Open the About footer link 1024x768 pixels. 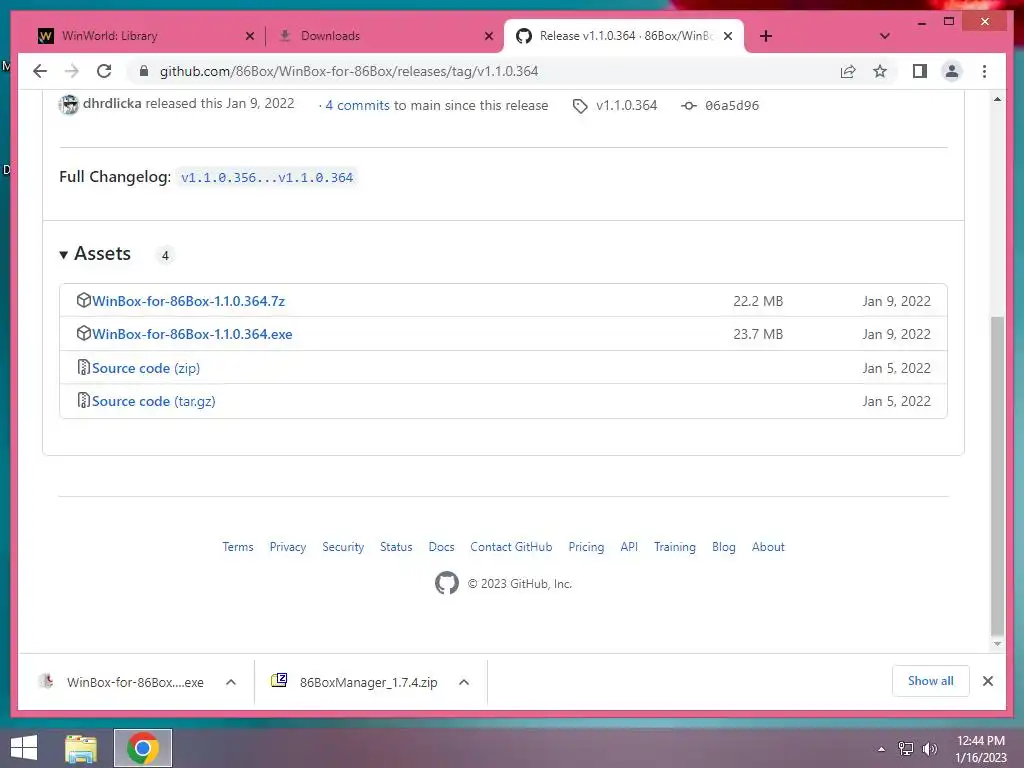[768, 547]
